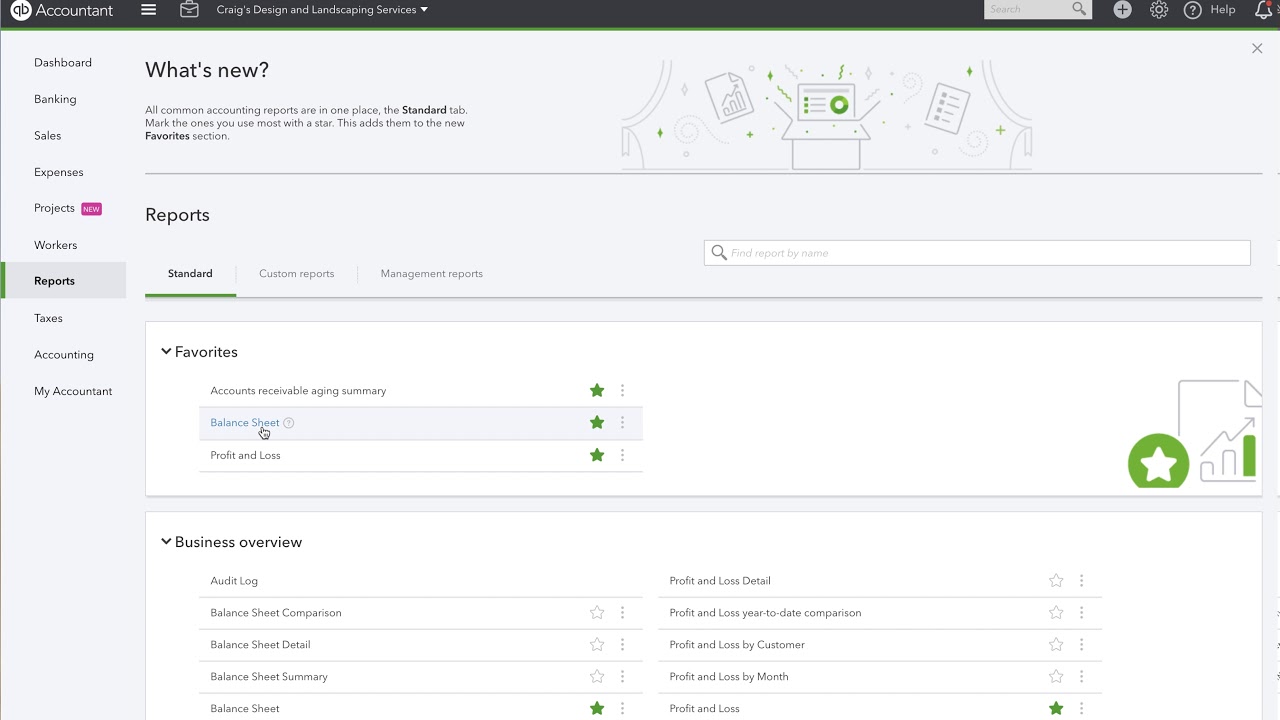This screenshot has width=1280, height=720.
Task: Collapse the Business overview section
Action: pos(166,542)
